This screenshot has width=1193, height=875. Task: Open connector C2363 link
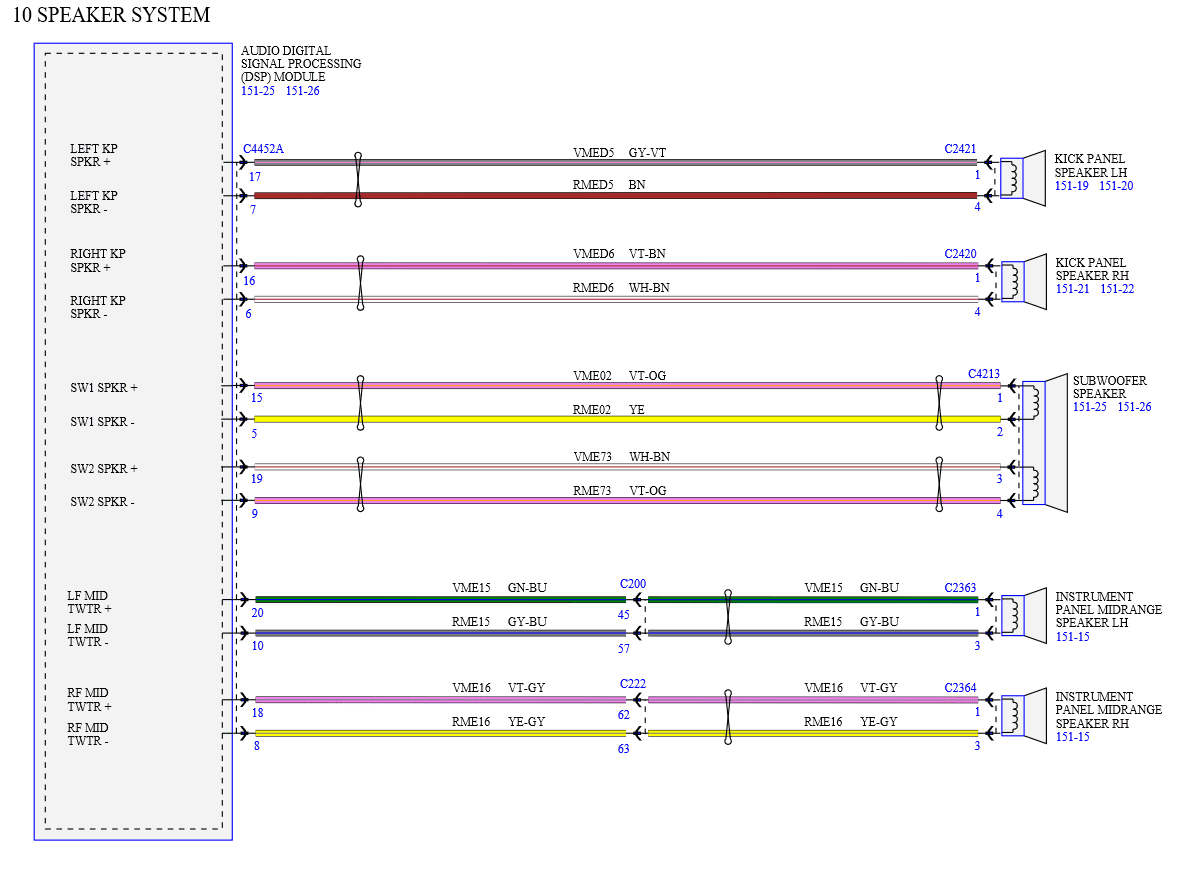960,587
